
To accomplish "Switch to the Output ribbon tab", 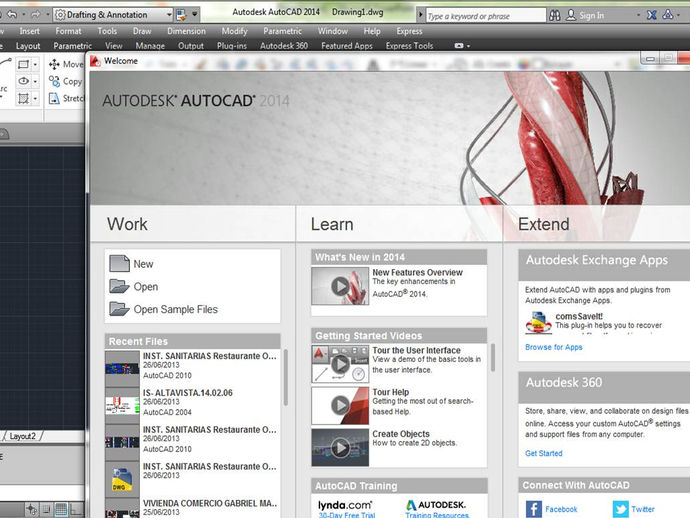I will 191,45.
